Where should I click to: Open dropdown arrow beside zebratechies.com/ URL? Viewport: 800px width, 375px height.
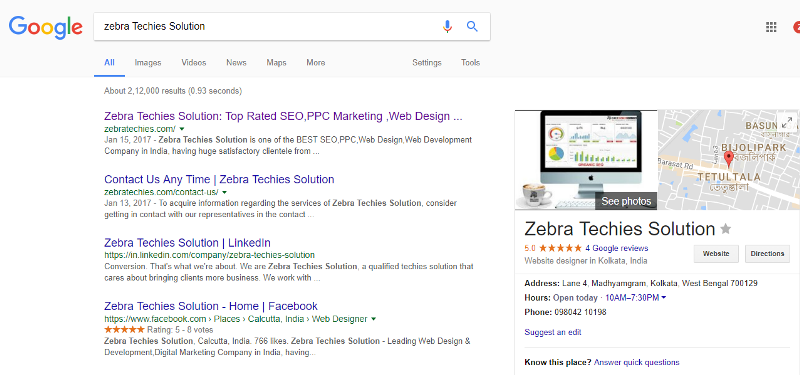182,129
